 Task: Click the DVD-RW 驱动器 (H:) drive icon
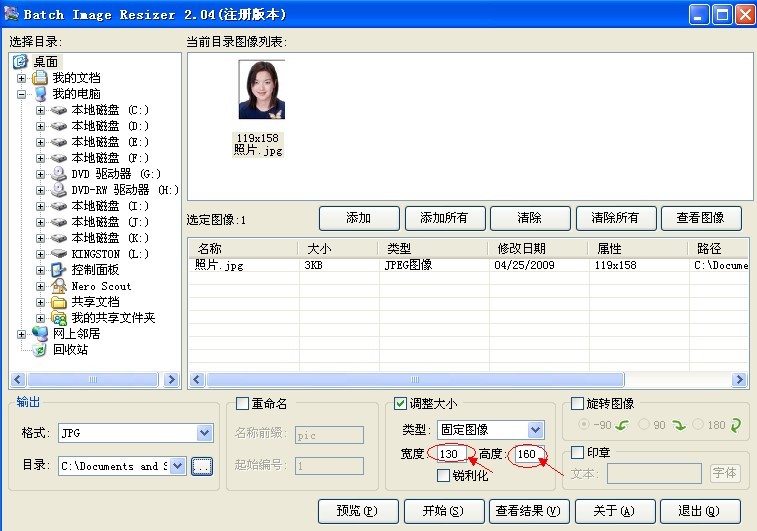tap(59, 190)
